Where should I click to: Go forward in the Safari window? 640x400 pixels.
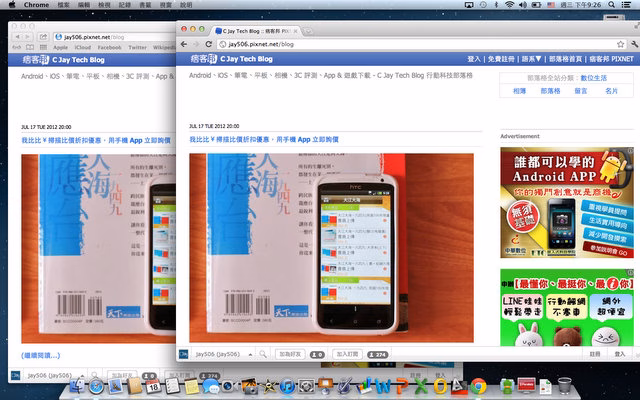[27, 37]
